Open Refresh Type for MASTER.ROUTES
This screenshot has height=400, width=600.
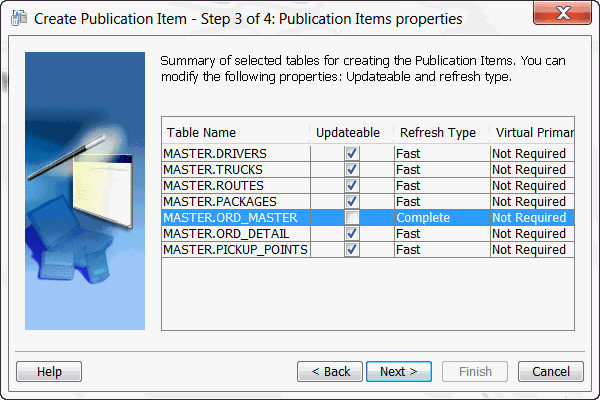coord(442,186)
